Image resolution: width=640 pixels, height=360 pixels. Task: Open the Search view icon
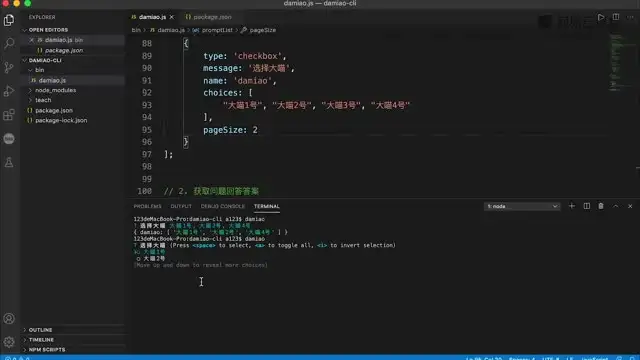click(x=9, y=43)
